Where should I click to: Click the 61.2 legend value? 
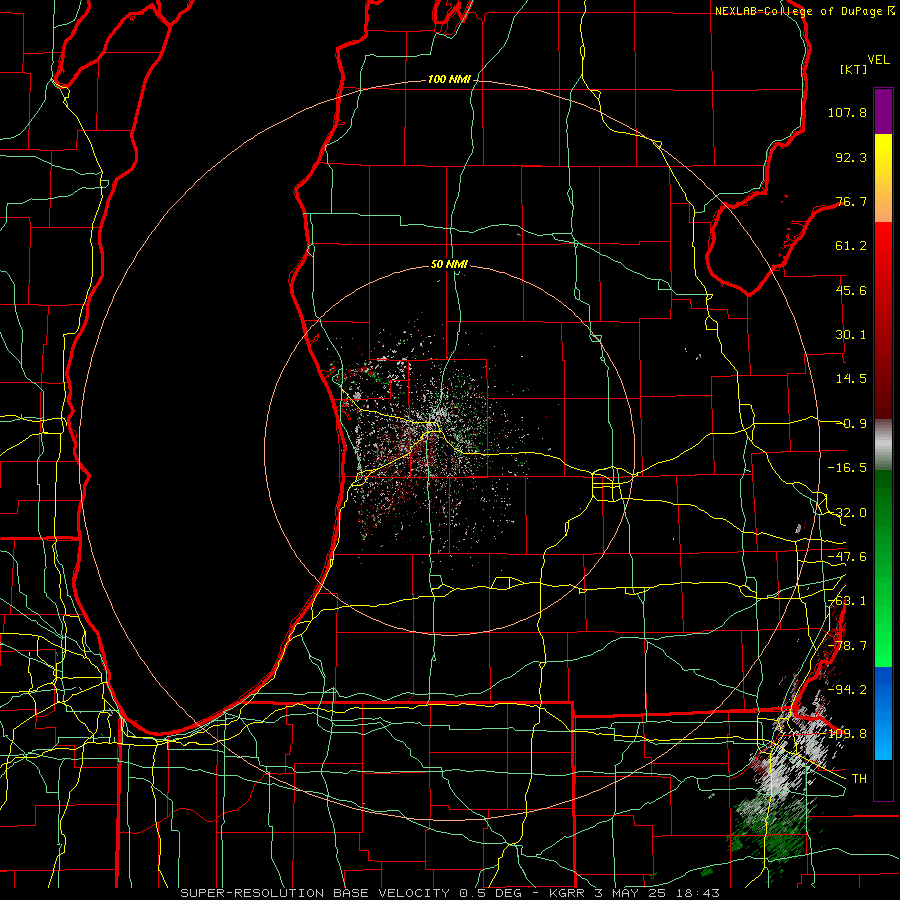pos(851,246)
